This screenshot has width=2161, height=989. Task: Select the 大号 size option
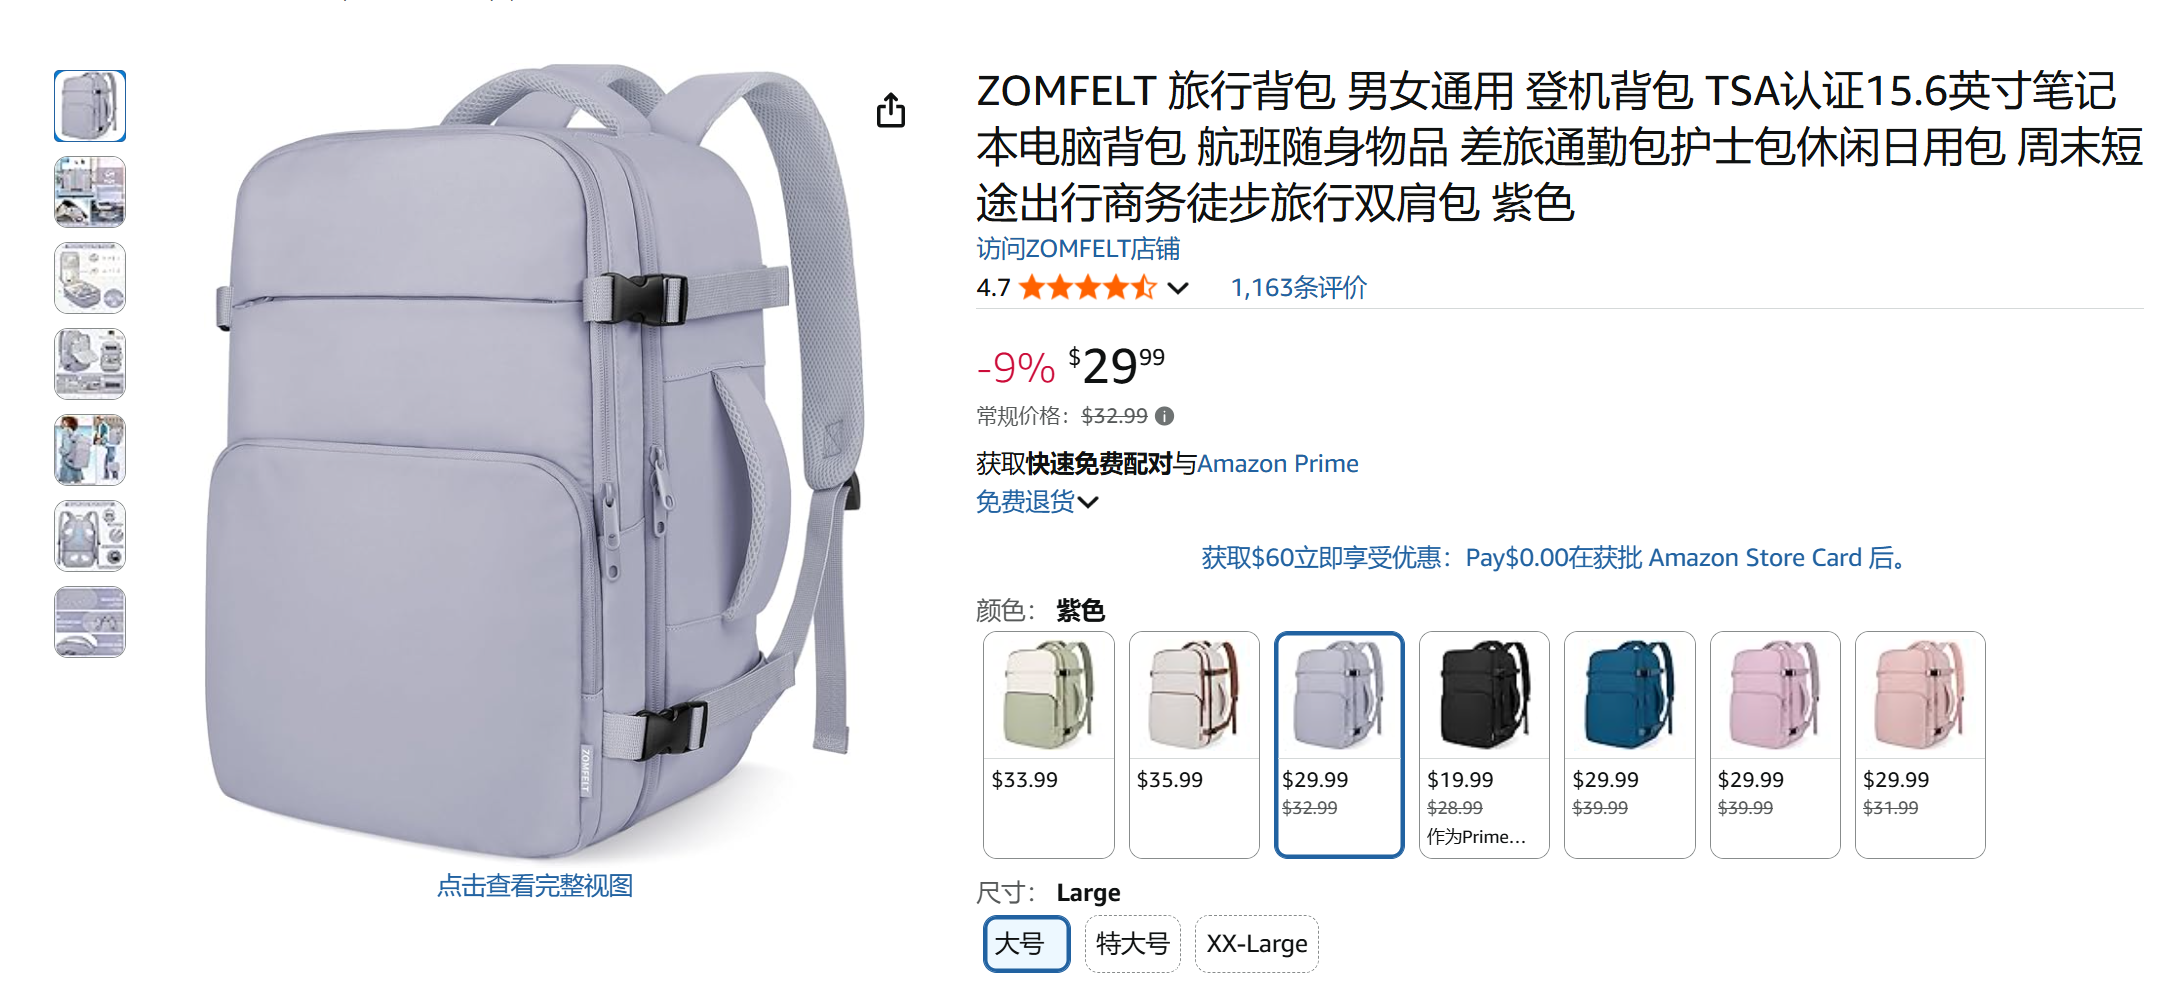point(1027,943)
